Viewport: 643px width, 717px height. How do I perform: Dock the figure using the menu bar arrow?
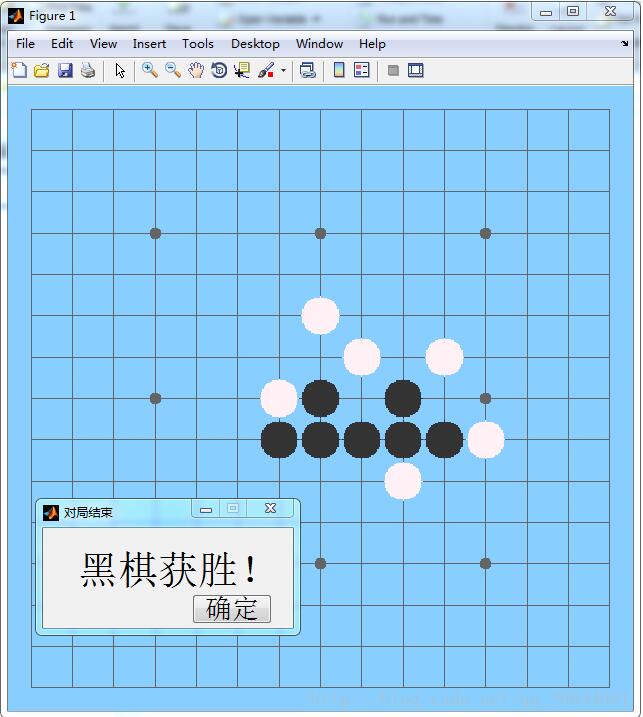pos(625,44)
